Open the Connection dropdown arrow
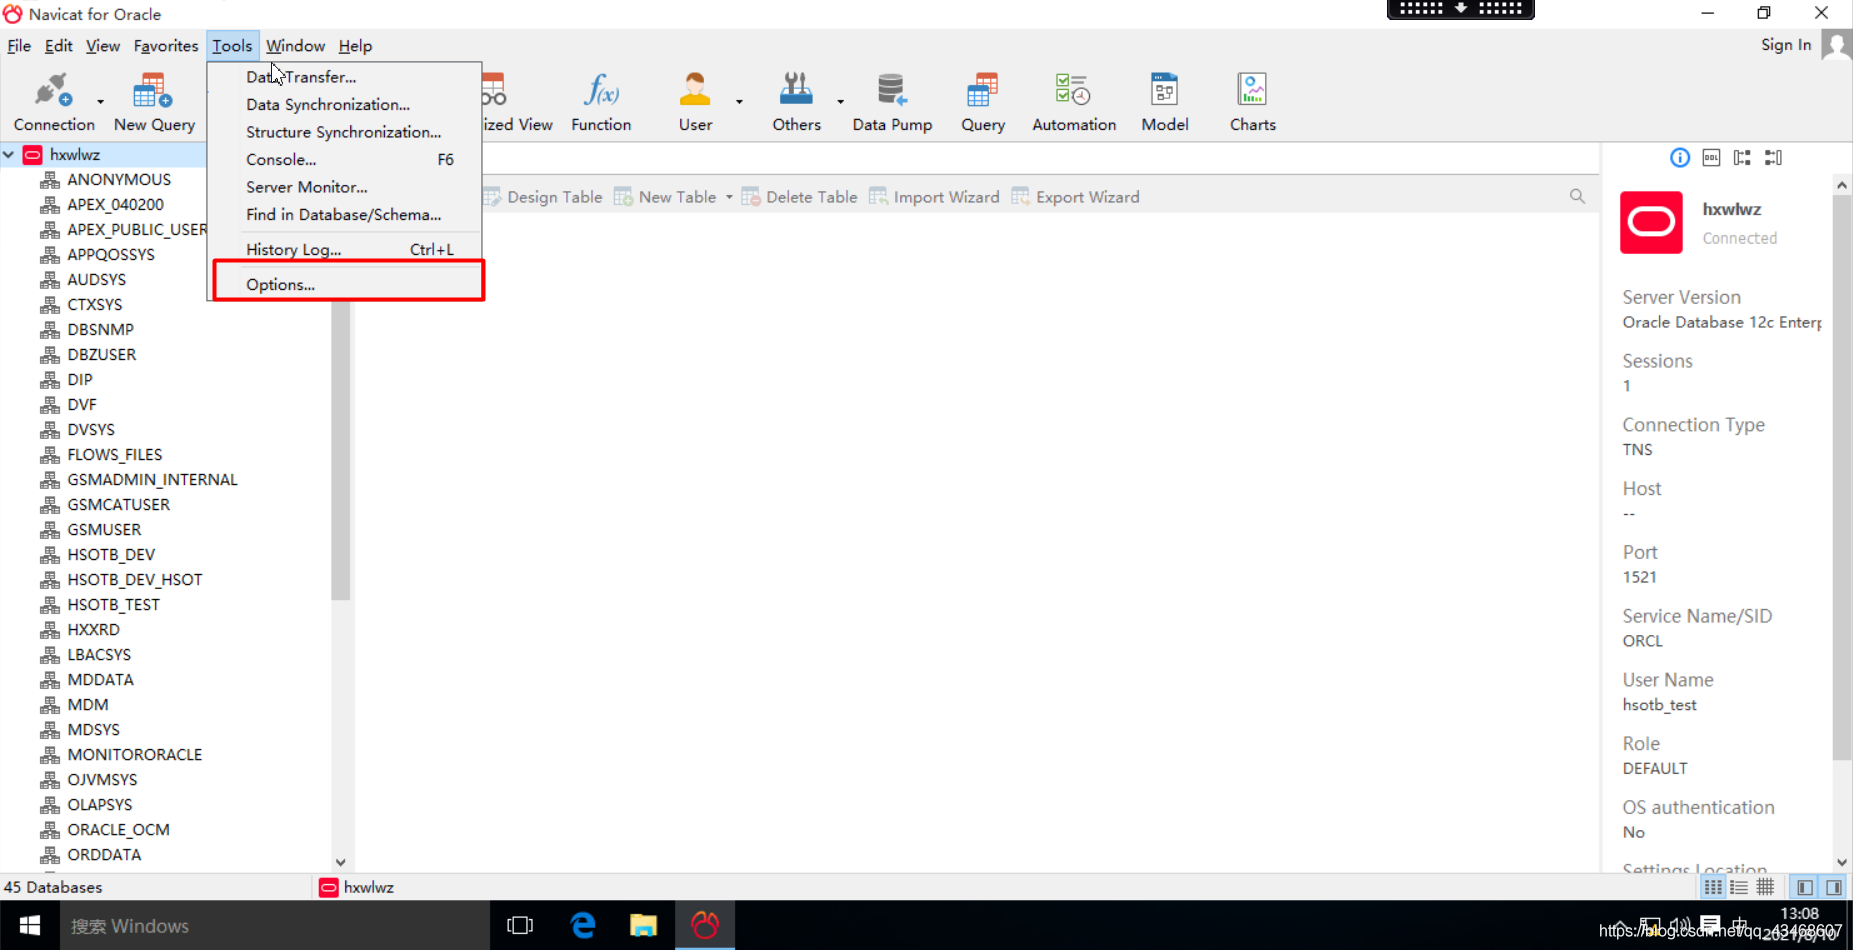 (100, 102)
